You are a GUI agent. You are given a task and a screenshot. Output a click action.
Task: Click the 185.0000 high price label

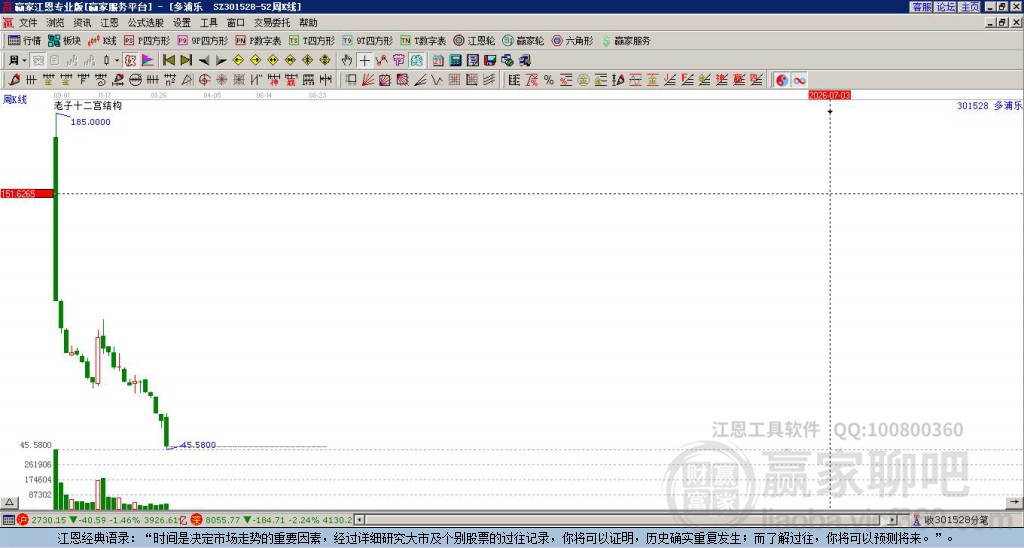[90, 122]
